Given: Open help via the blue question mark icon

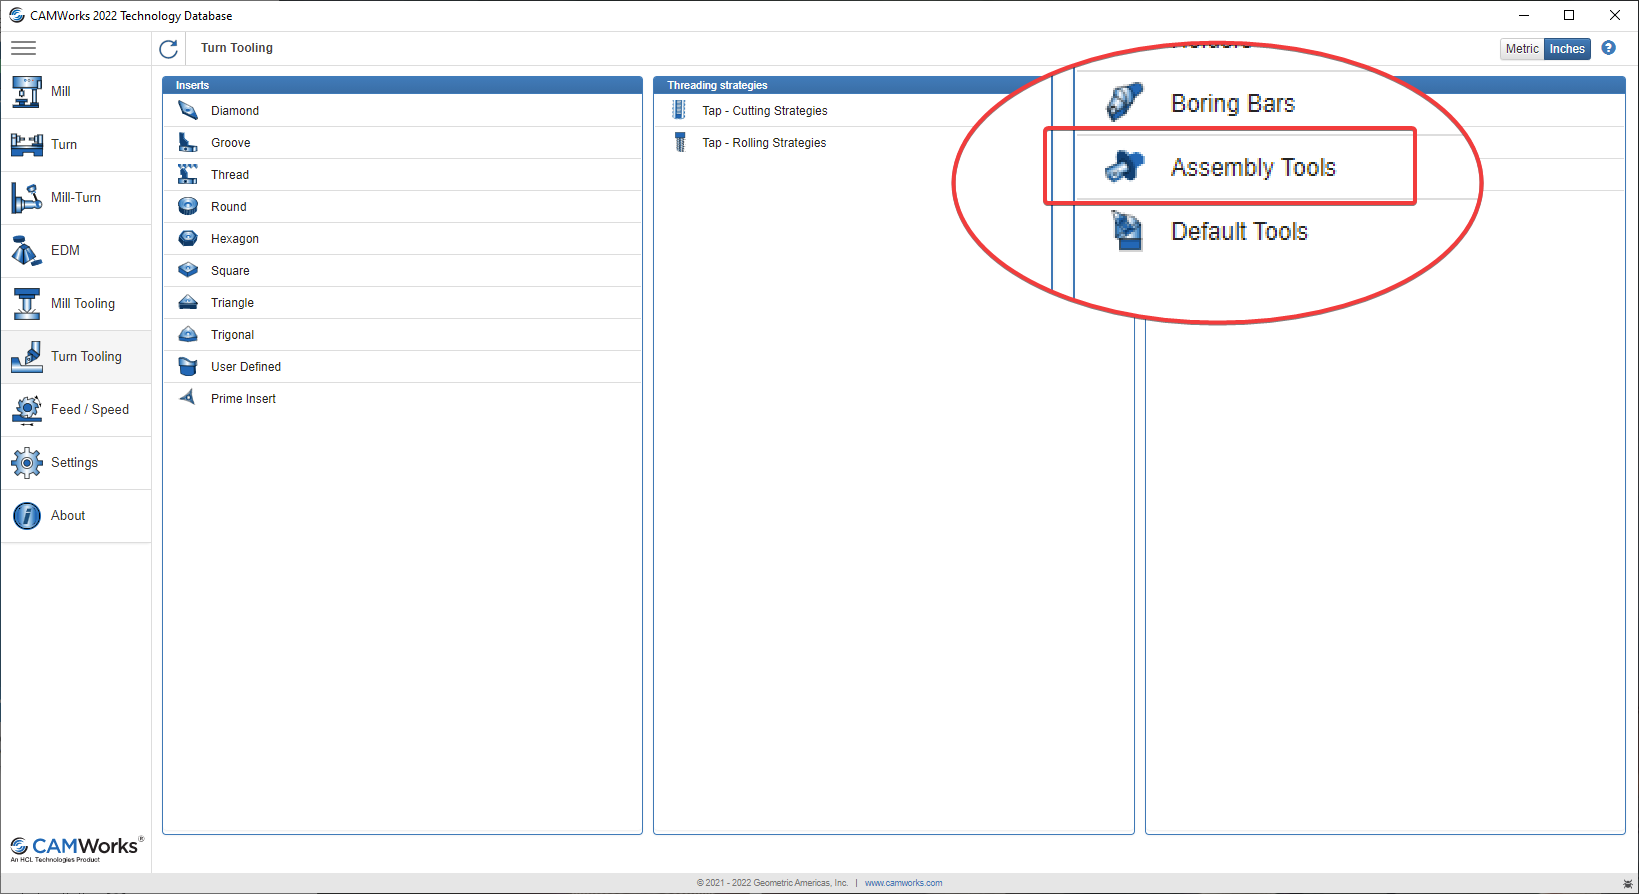Looking at the screenshot, I should click(x=1608, y=48).
